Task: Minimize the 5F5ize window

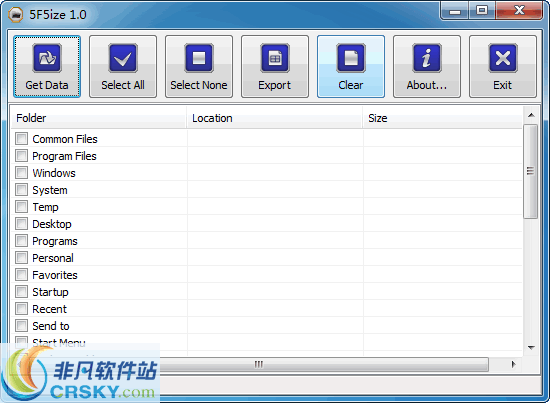Action: 455,11
